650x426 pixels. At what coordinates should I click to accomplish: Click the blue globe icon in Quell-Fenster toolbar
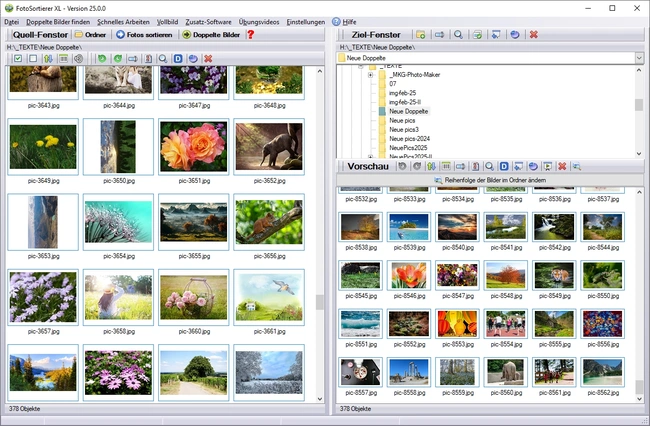[193, 58]
